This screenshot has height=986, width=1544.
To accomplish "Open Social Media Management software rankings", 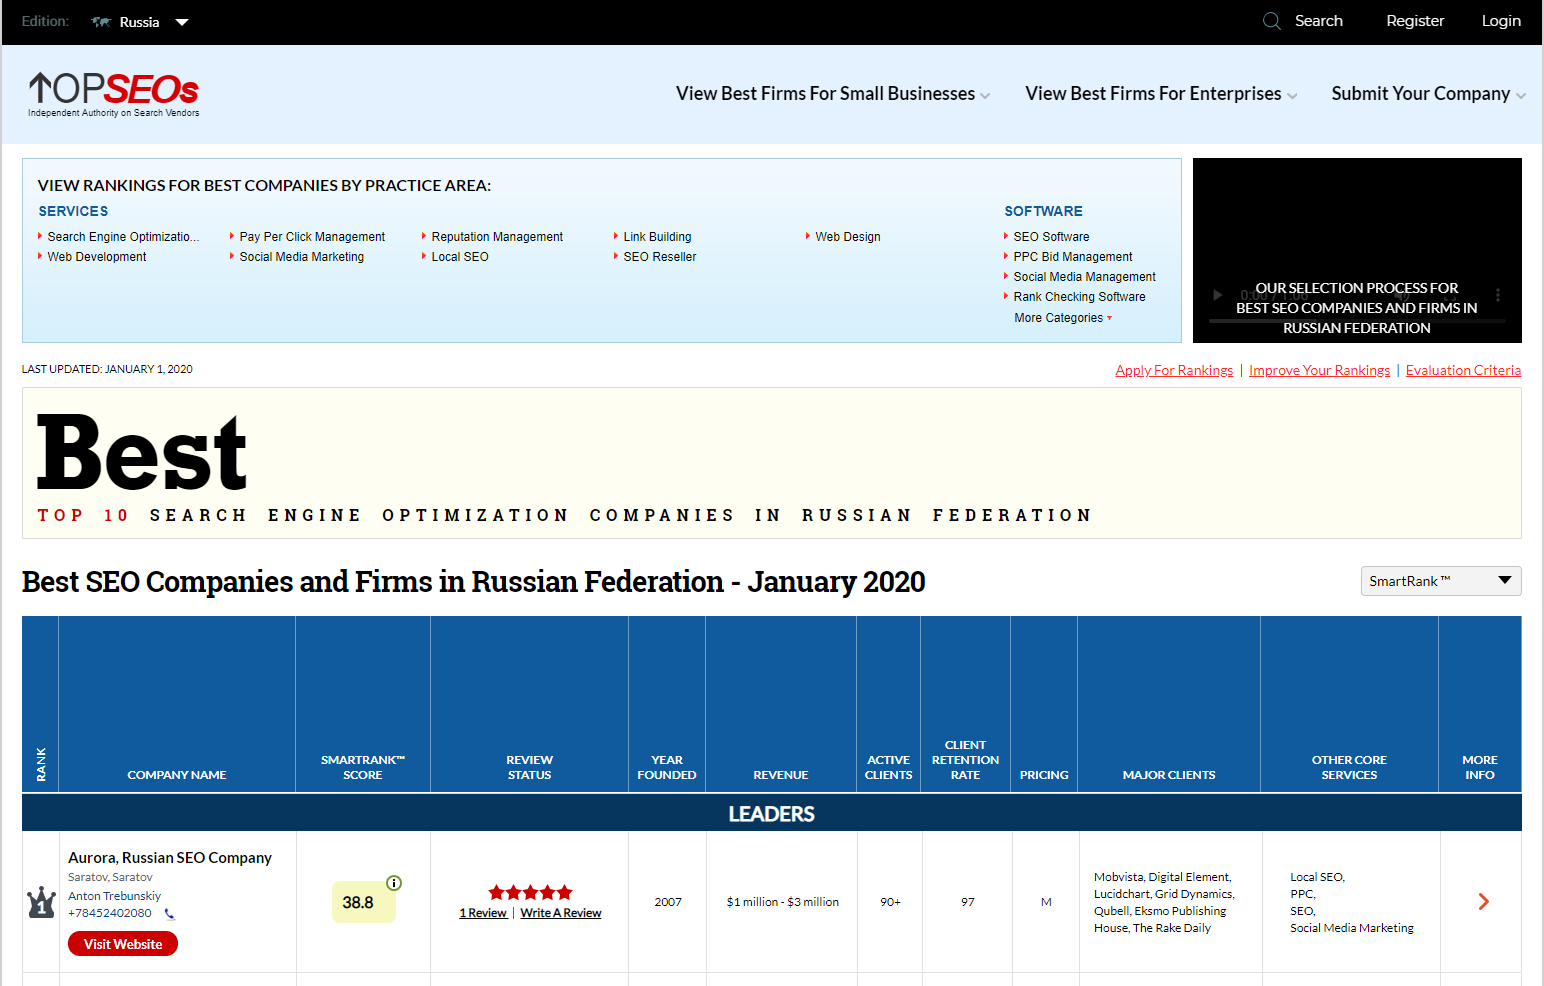I will click(1084, 277).
